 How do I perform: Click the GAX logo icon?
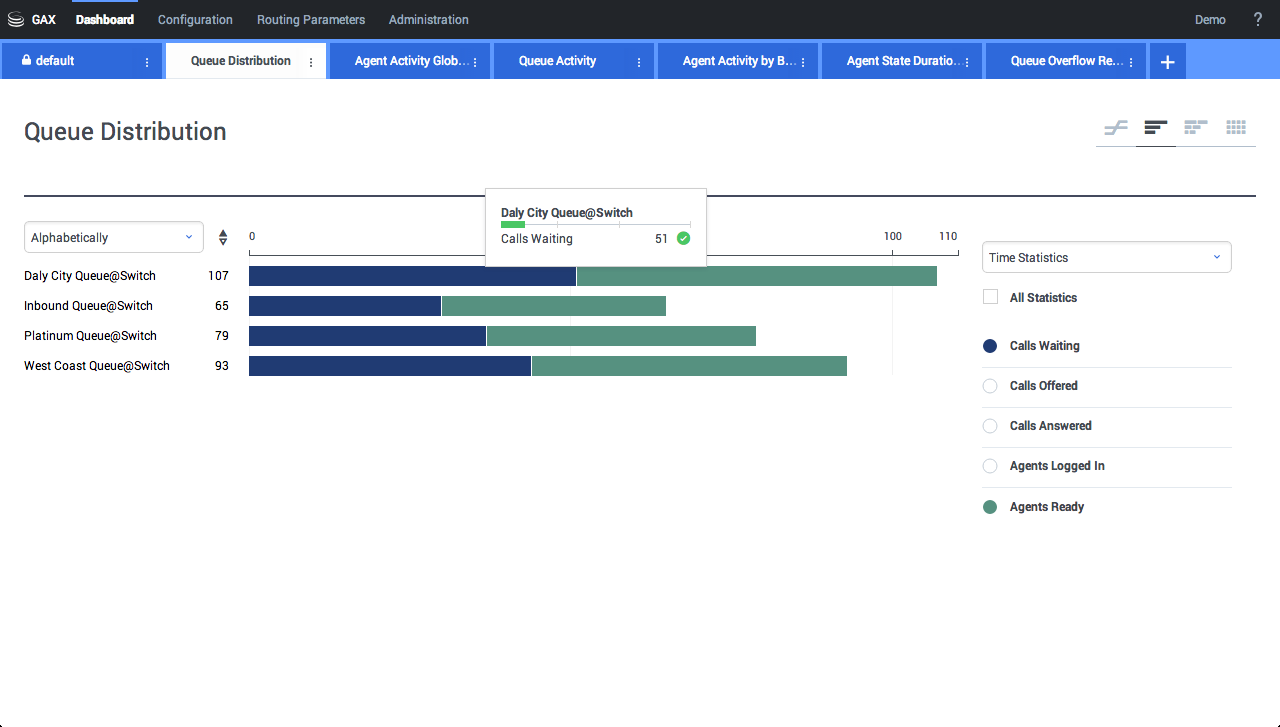pyautogui.click(x=16, y=20)
